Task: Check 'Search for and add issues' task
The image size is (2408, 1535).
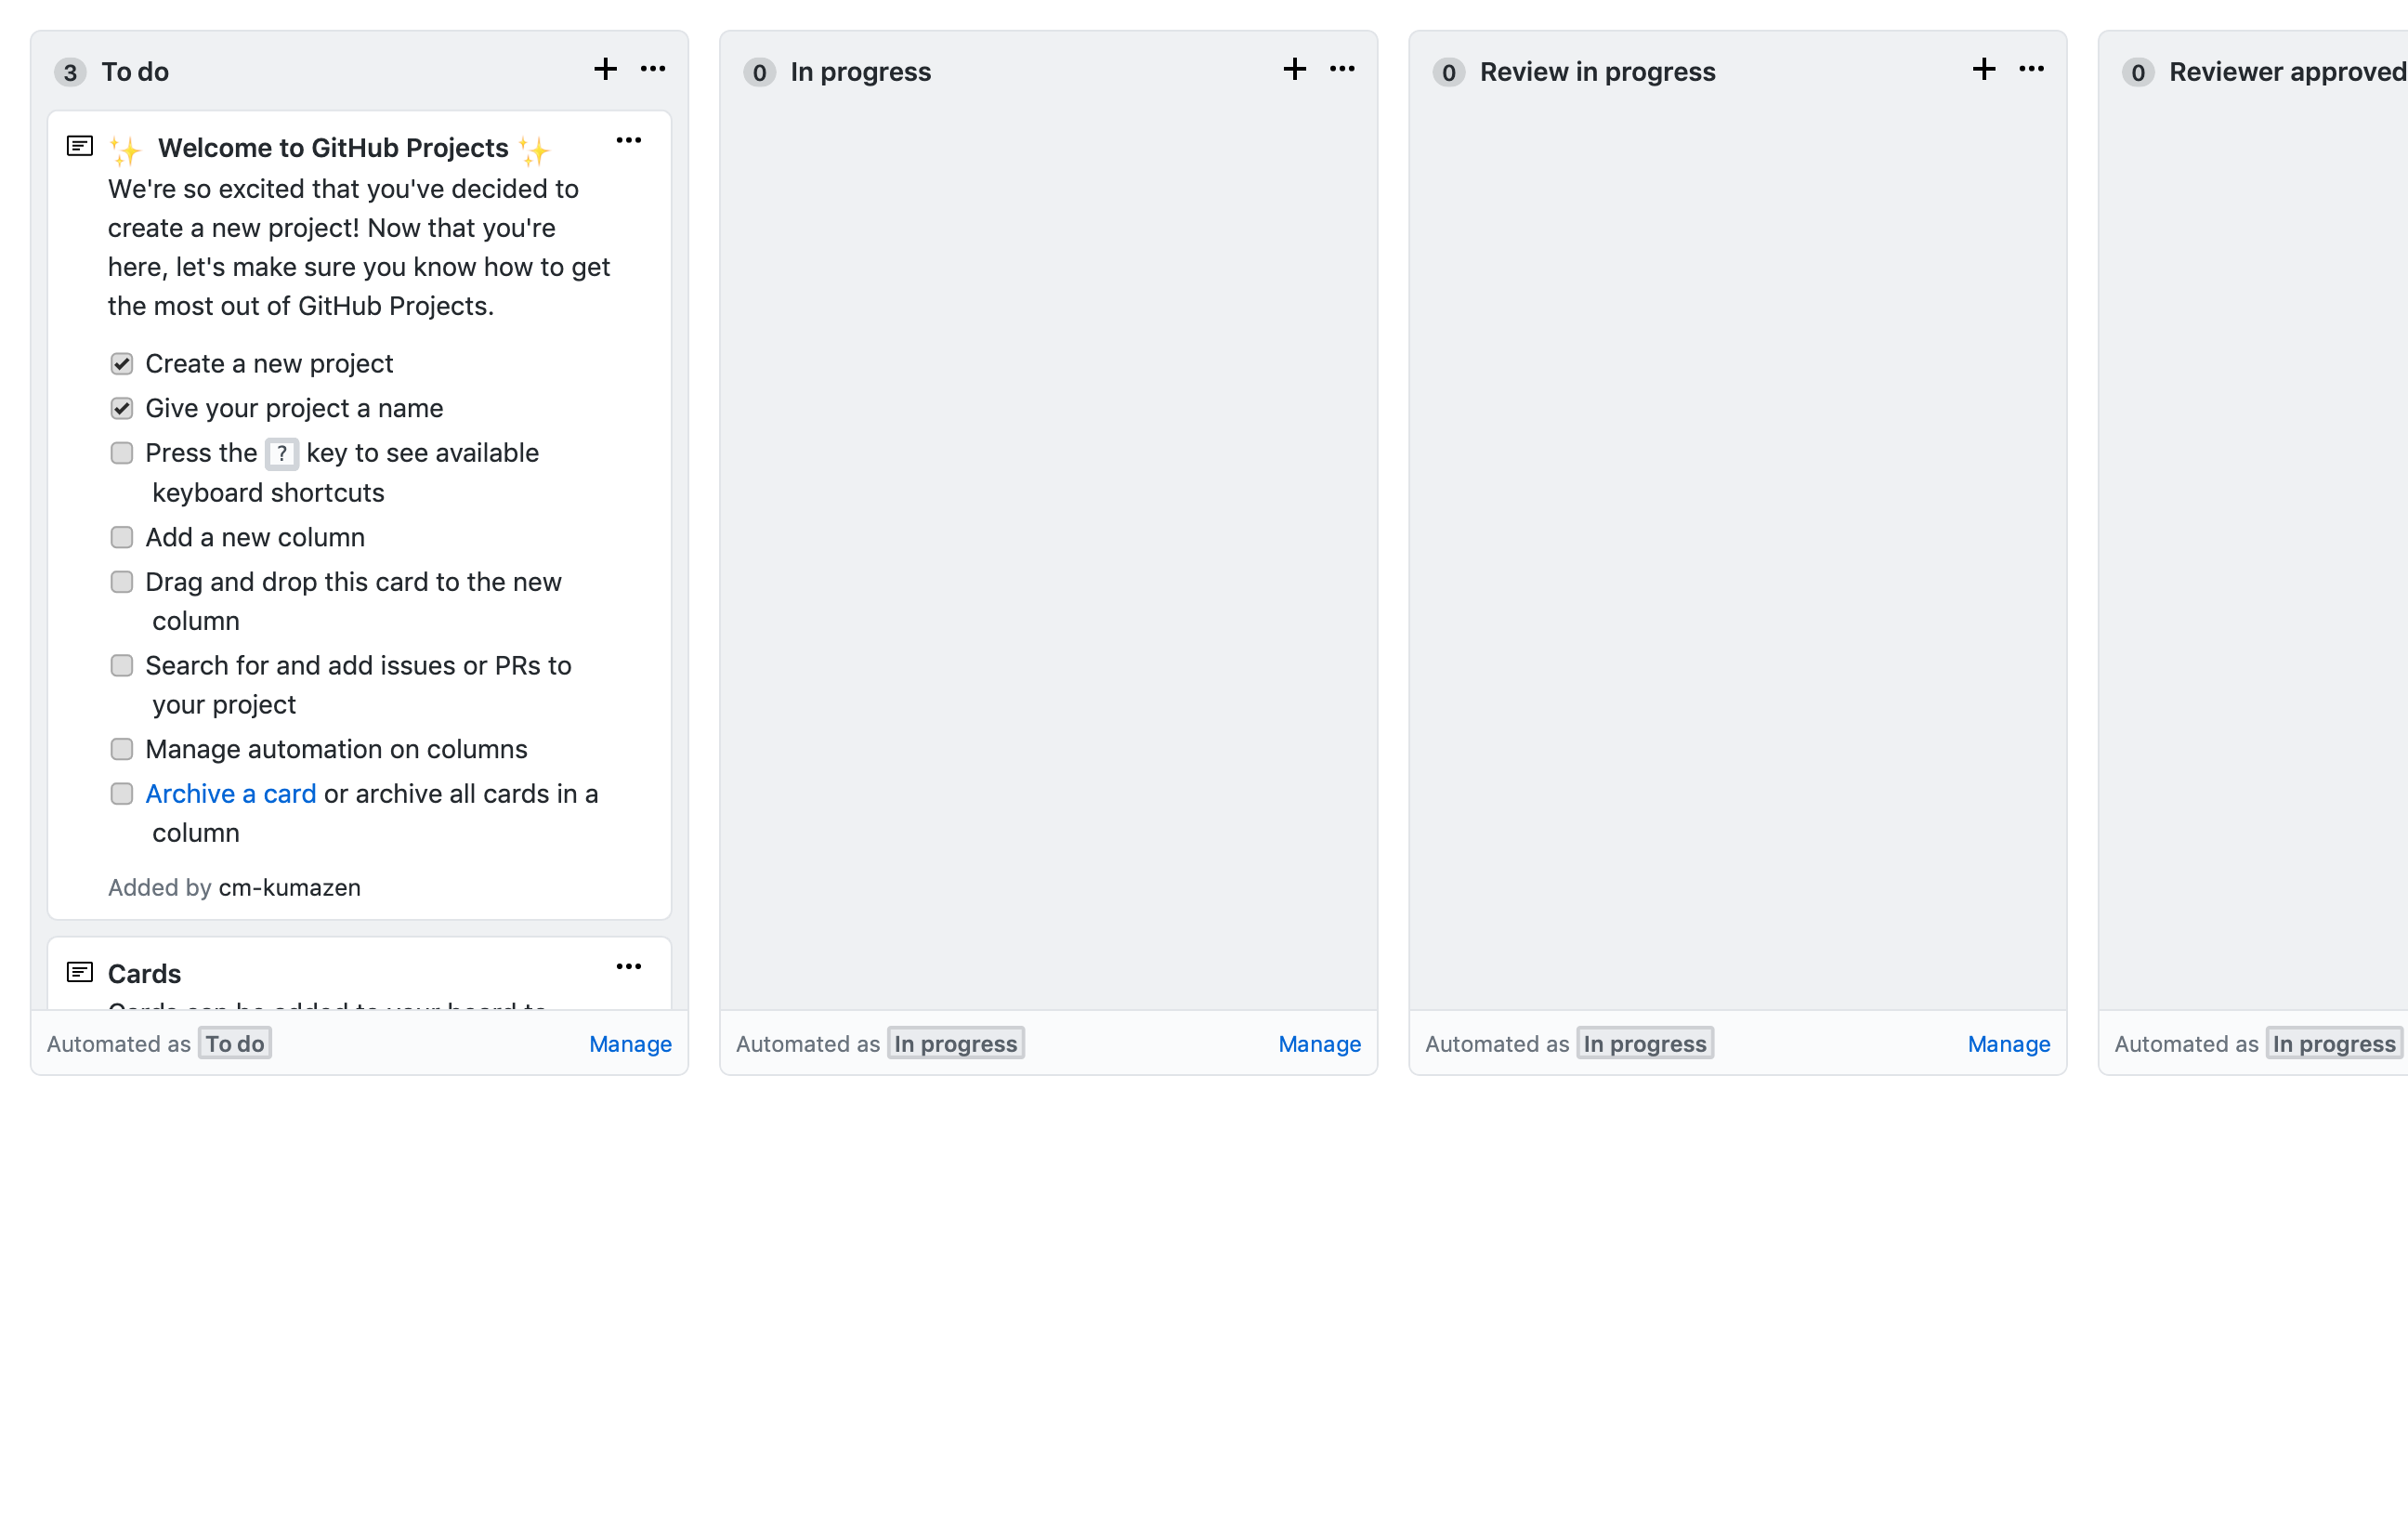Action: pyautogui.click(x=122, y=666)
